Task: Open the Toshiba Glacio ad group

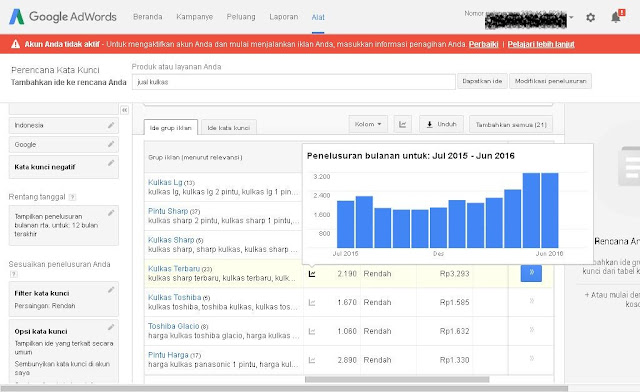Action: point(173,326)
